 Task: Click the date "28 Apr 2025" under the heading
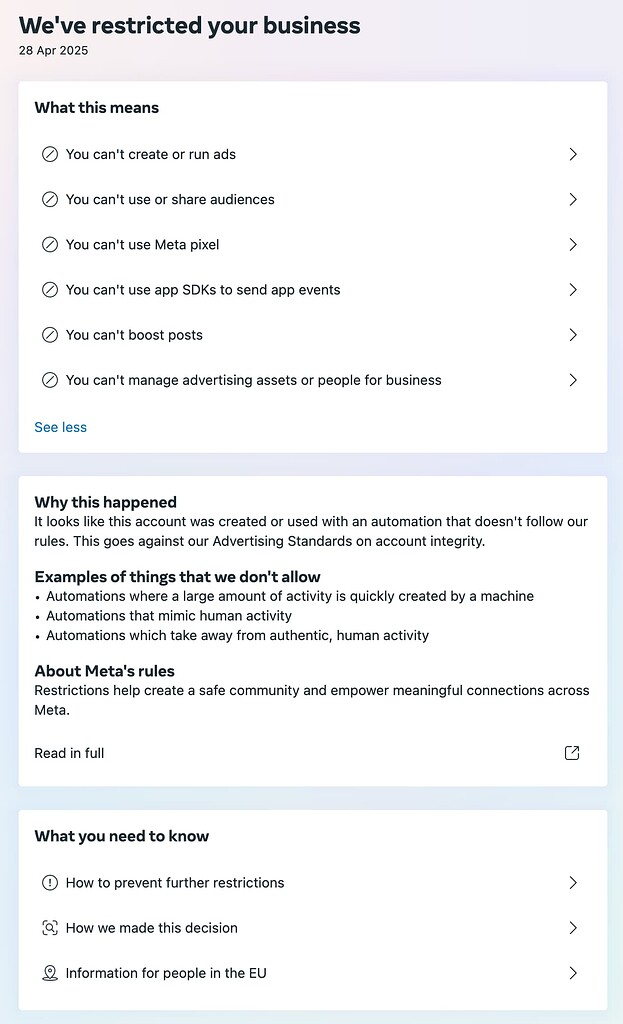52,50
